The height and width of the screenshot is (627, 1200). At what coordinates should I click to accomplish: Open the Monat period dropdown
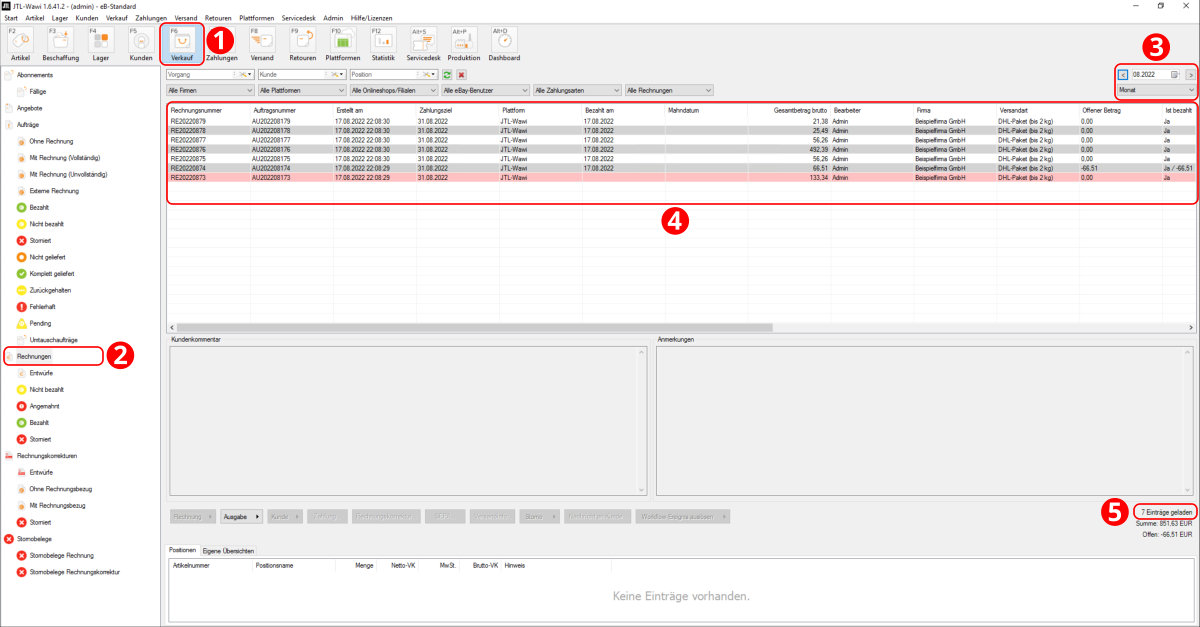pyautogui.click(x=1155, y=90)
